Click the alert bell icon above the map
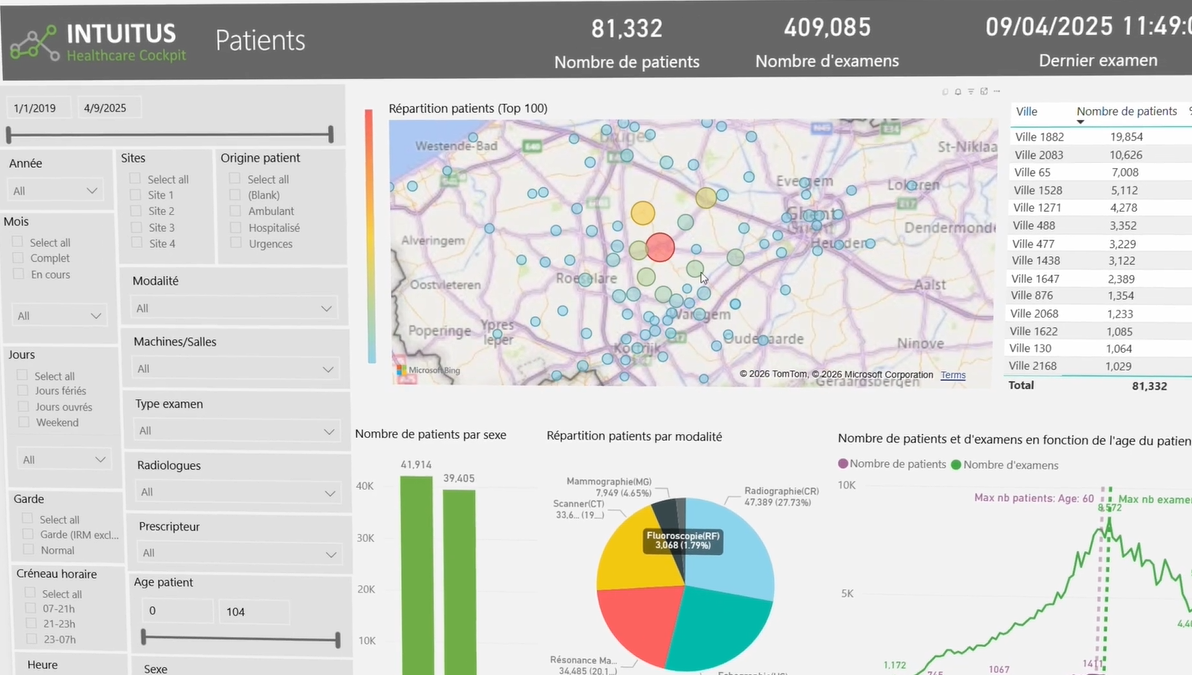The height and width of the screenshot is (675, 1192). click(958, 91)
